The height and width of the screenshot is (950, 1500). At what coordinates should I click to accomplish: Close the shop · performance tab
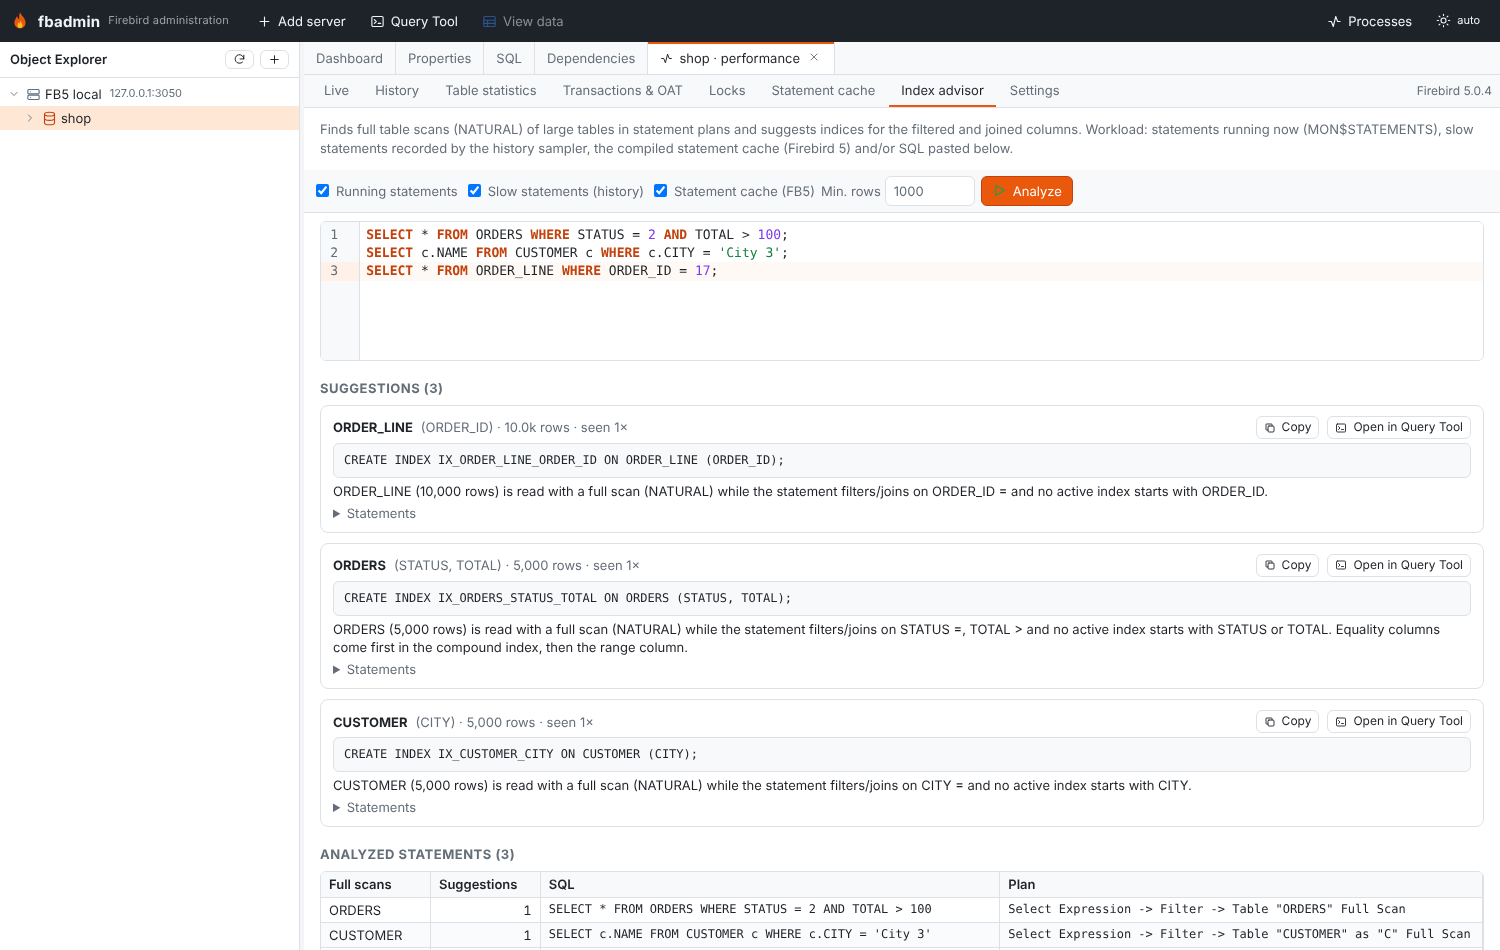[x=814, y=58]
